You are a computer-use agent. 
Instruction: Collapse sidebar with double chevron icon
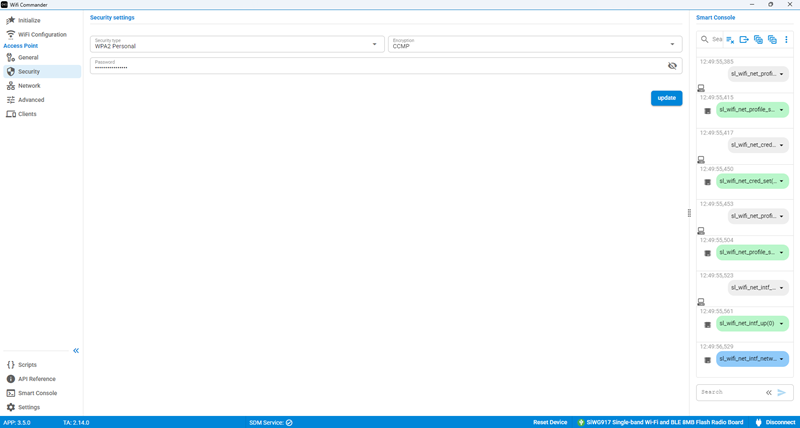76,350
